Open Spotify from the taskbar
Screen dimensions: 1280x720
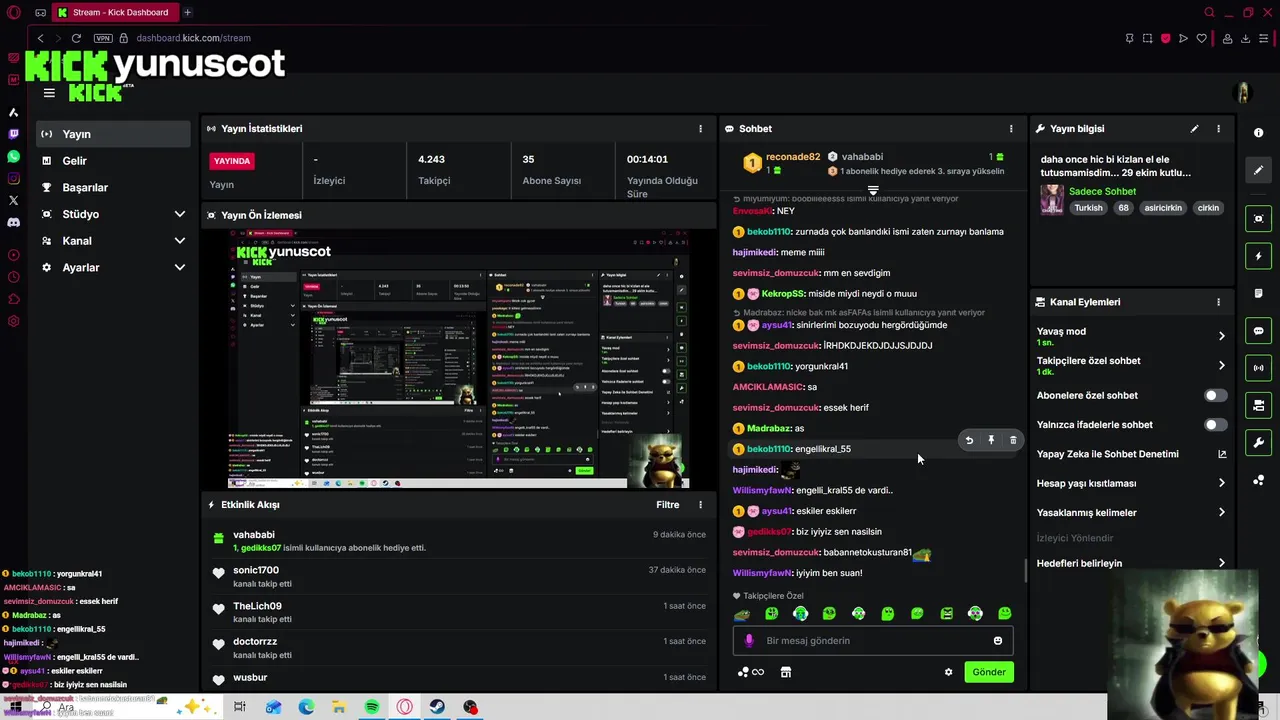pos(372,707)
